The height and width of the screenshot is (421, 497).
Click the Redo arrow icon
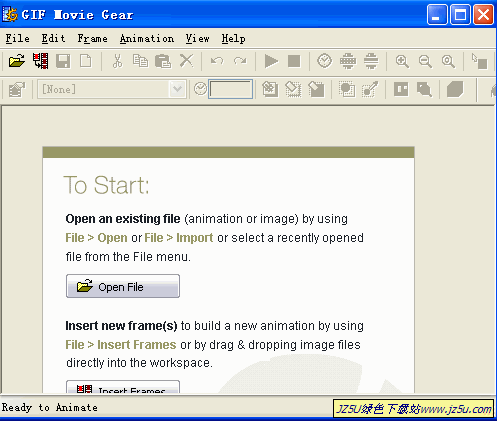[240, 61]
